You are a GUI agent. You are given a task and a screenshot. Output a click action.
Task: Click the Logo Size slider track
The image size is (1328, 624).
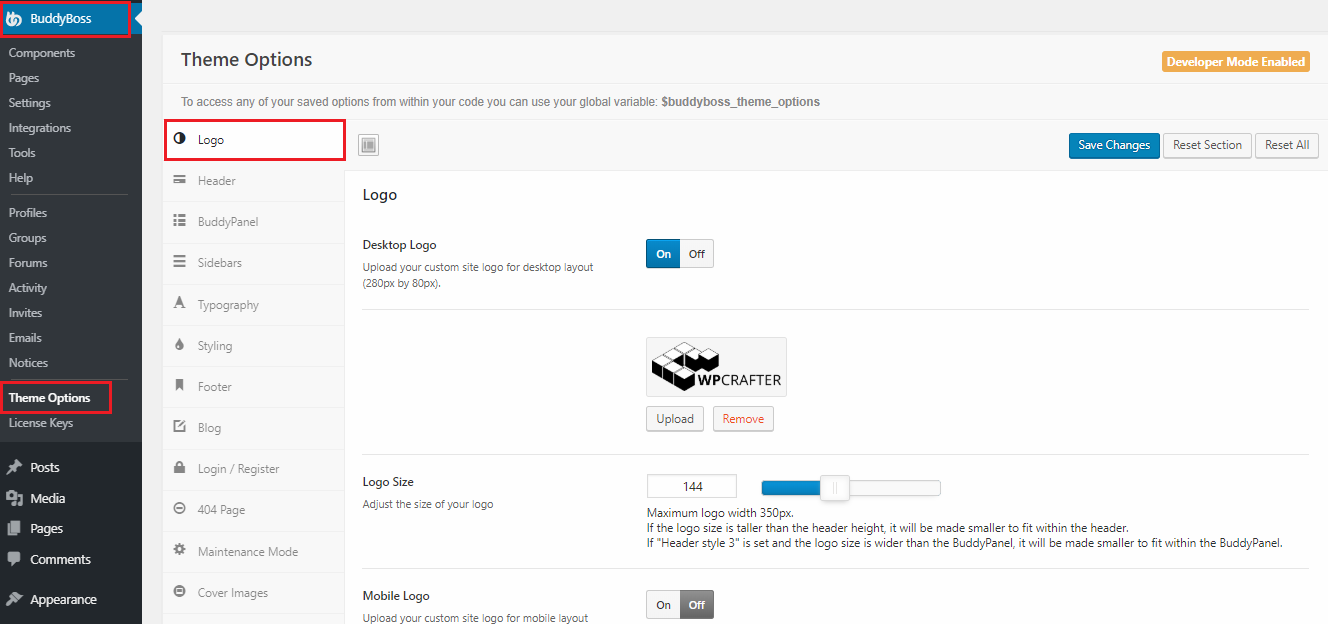point(850,488)
